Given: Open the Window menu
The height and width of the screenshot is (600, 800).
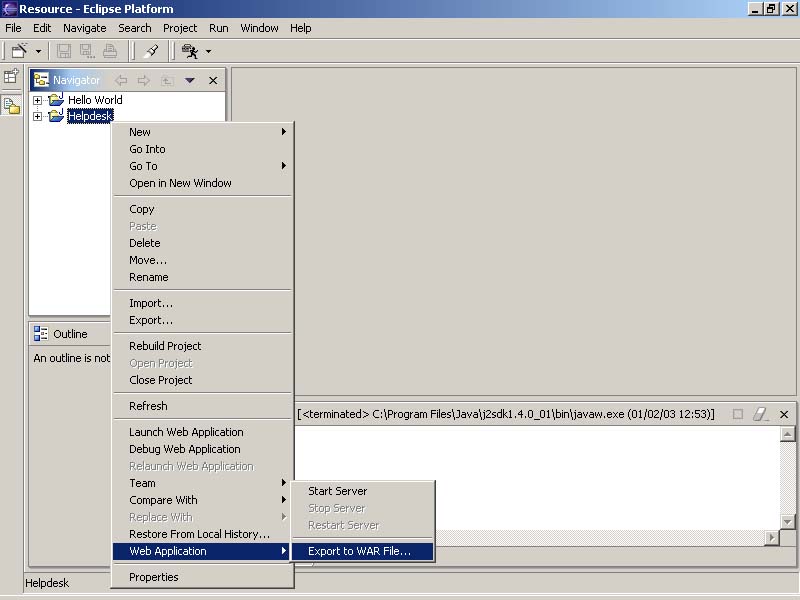Looking at the screenshot, I should (x=259, y=28).
